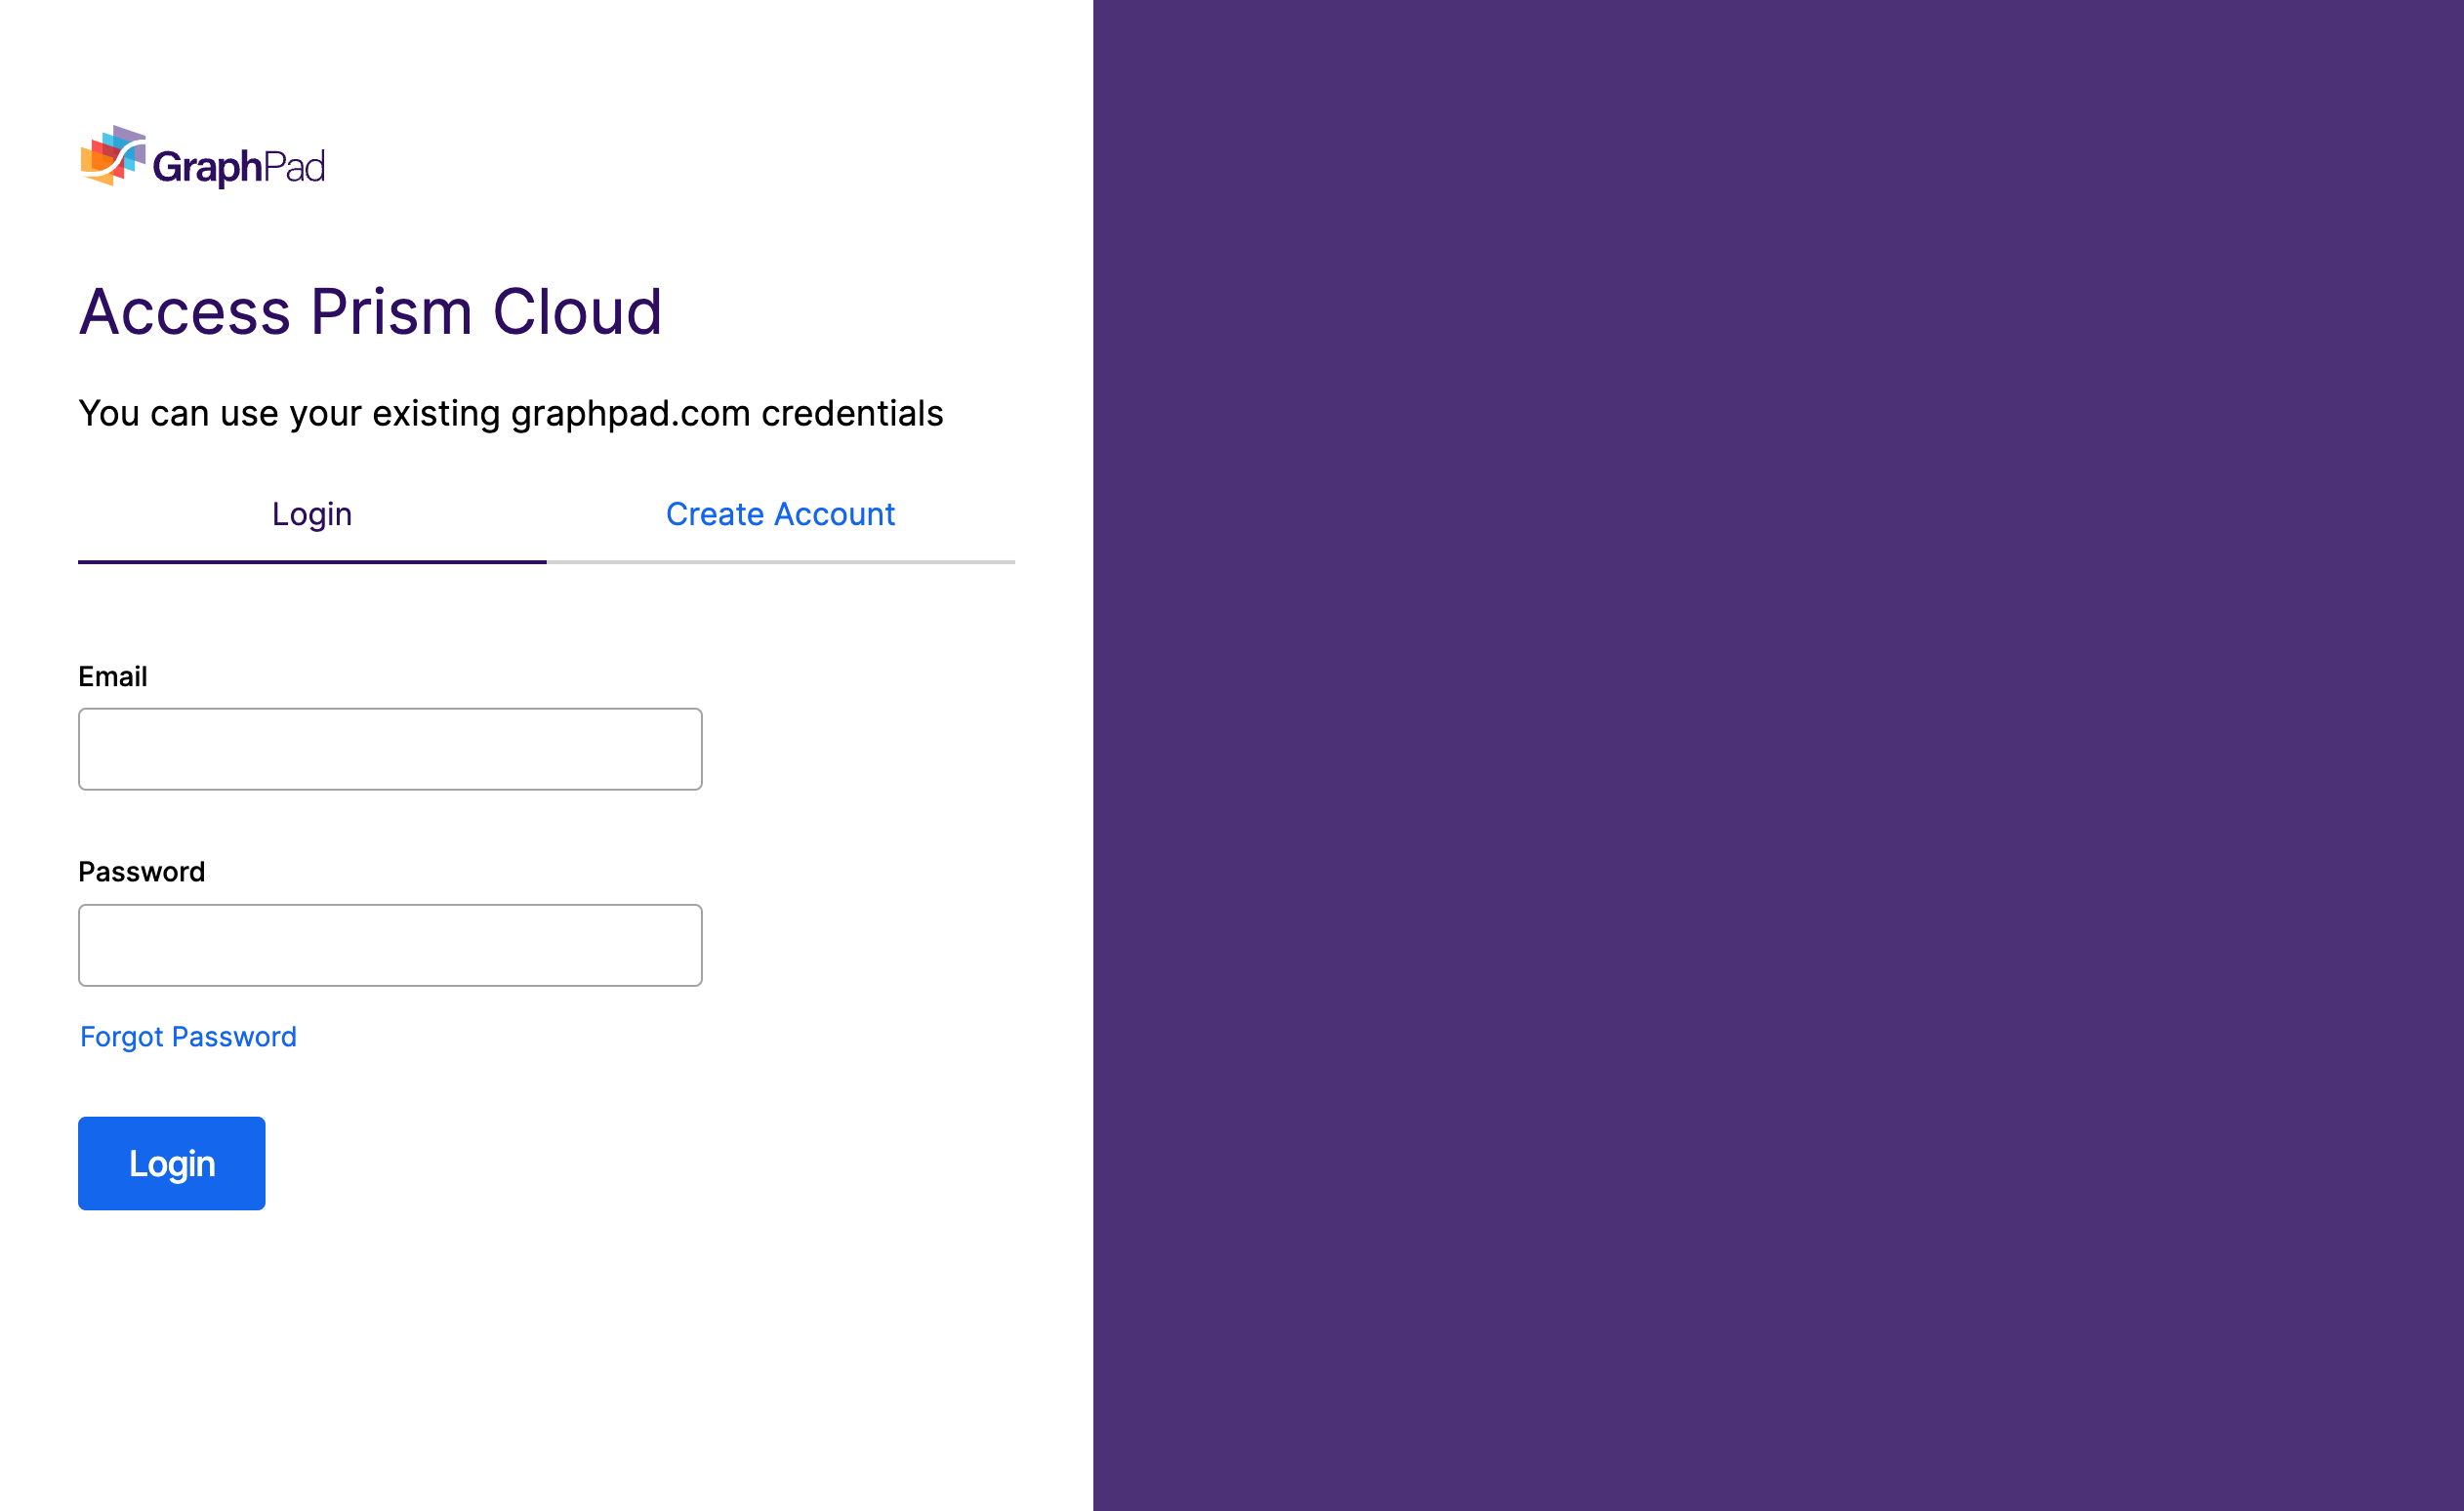Image resolution: width=2464 pixels, height=1511 pixels.
Task: Click inside the Password input field
Action: [389, 944]
